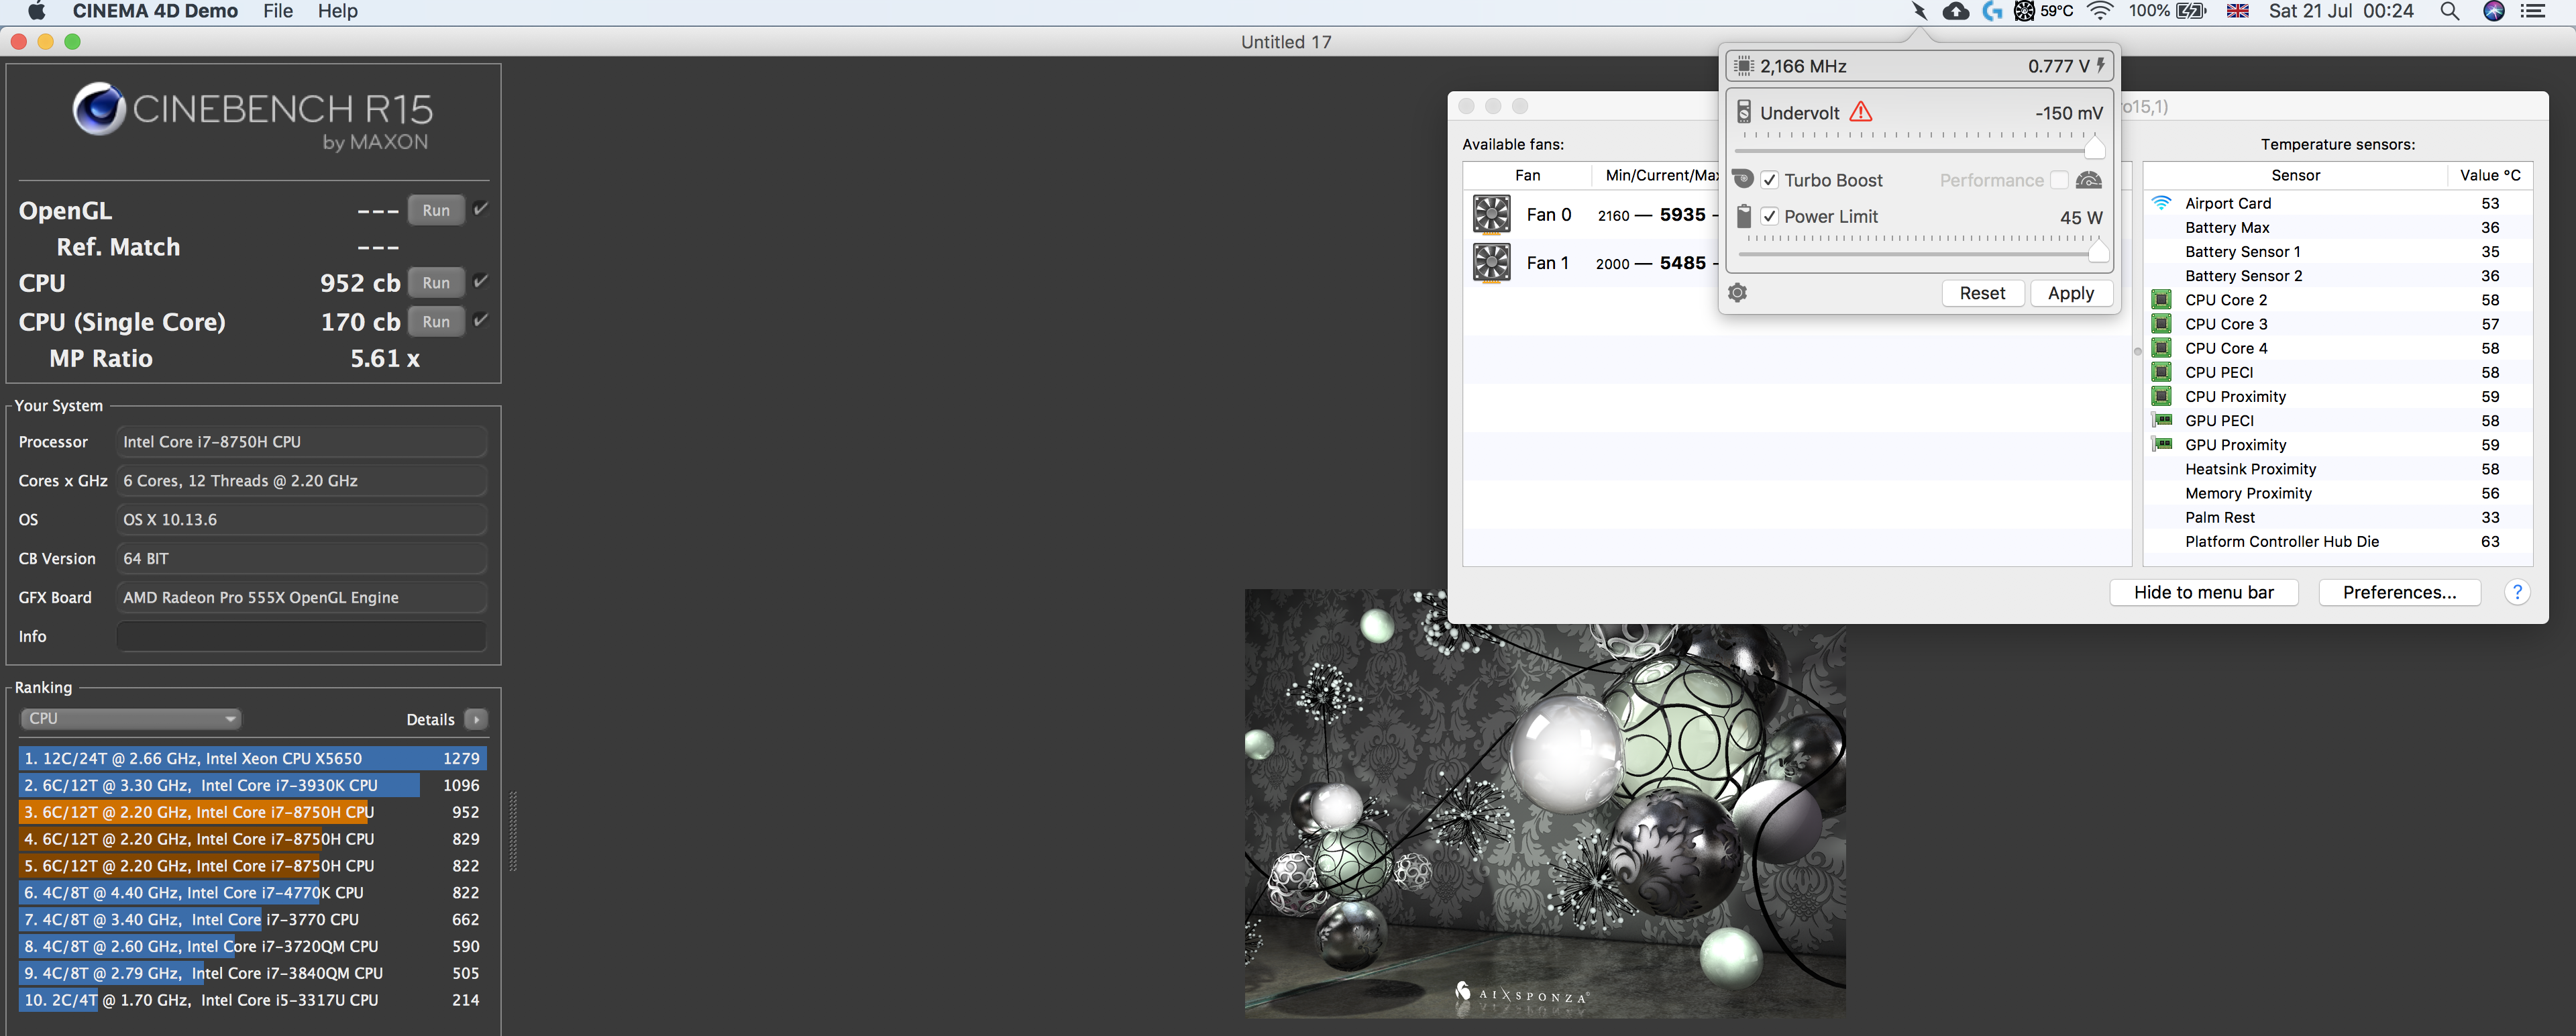The image size is (2576, 1036).
Task: Click the battery icon beside Power Limit
Action: click(x=1743, y=216)
